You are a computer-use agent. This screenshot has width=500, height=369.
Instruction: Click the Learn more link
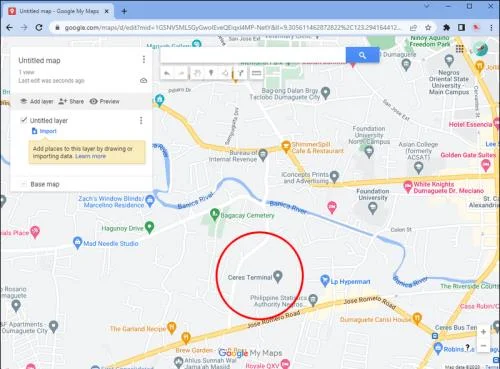(90, 156)
